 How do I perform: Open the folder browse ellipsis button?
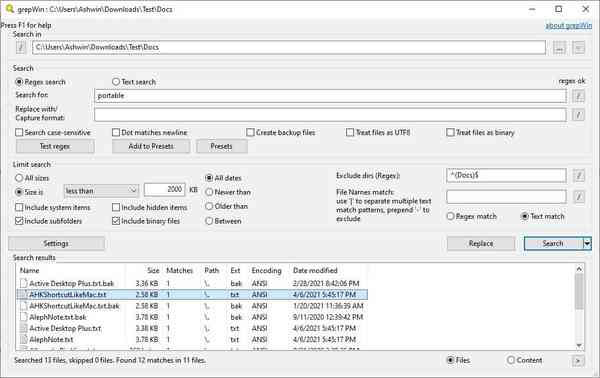559,47
